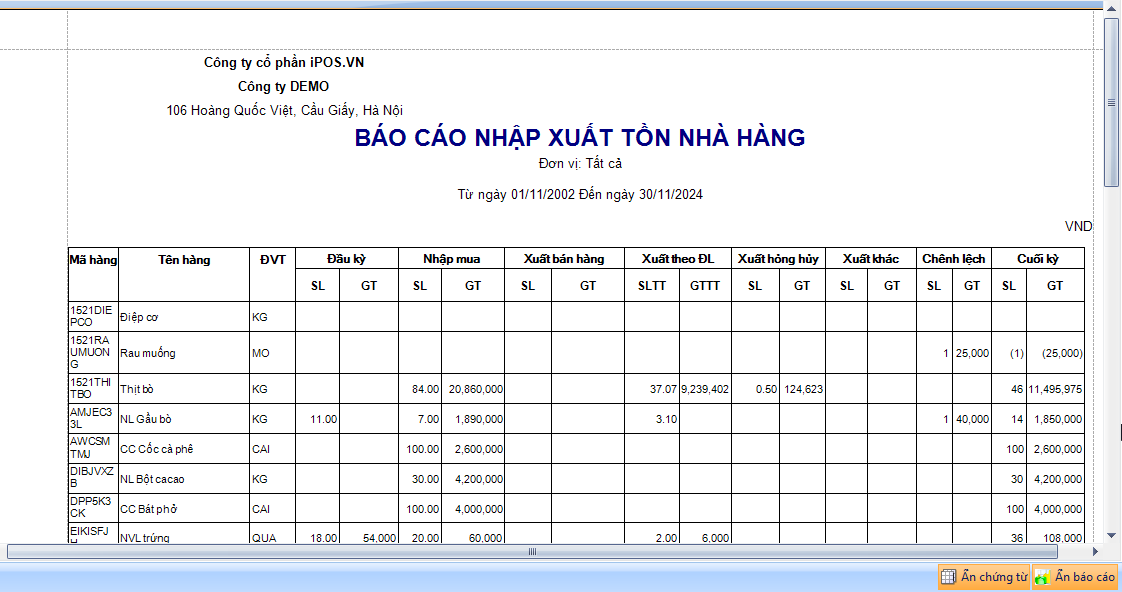Click the horizontal scrollbar right arrow

[x=1095, y=551]
